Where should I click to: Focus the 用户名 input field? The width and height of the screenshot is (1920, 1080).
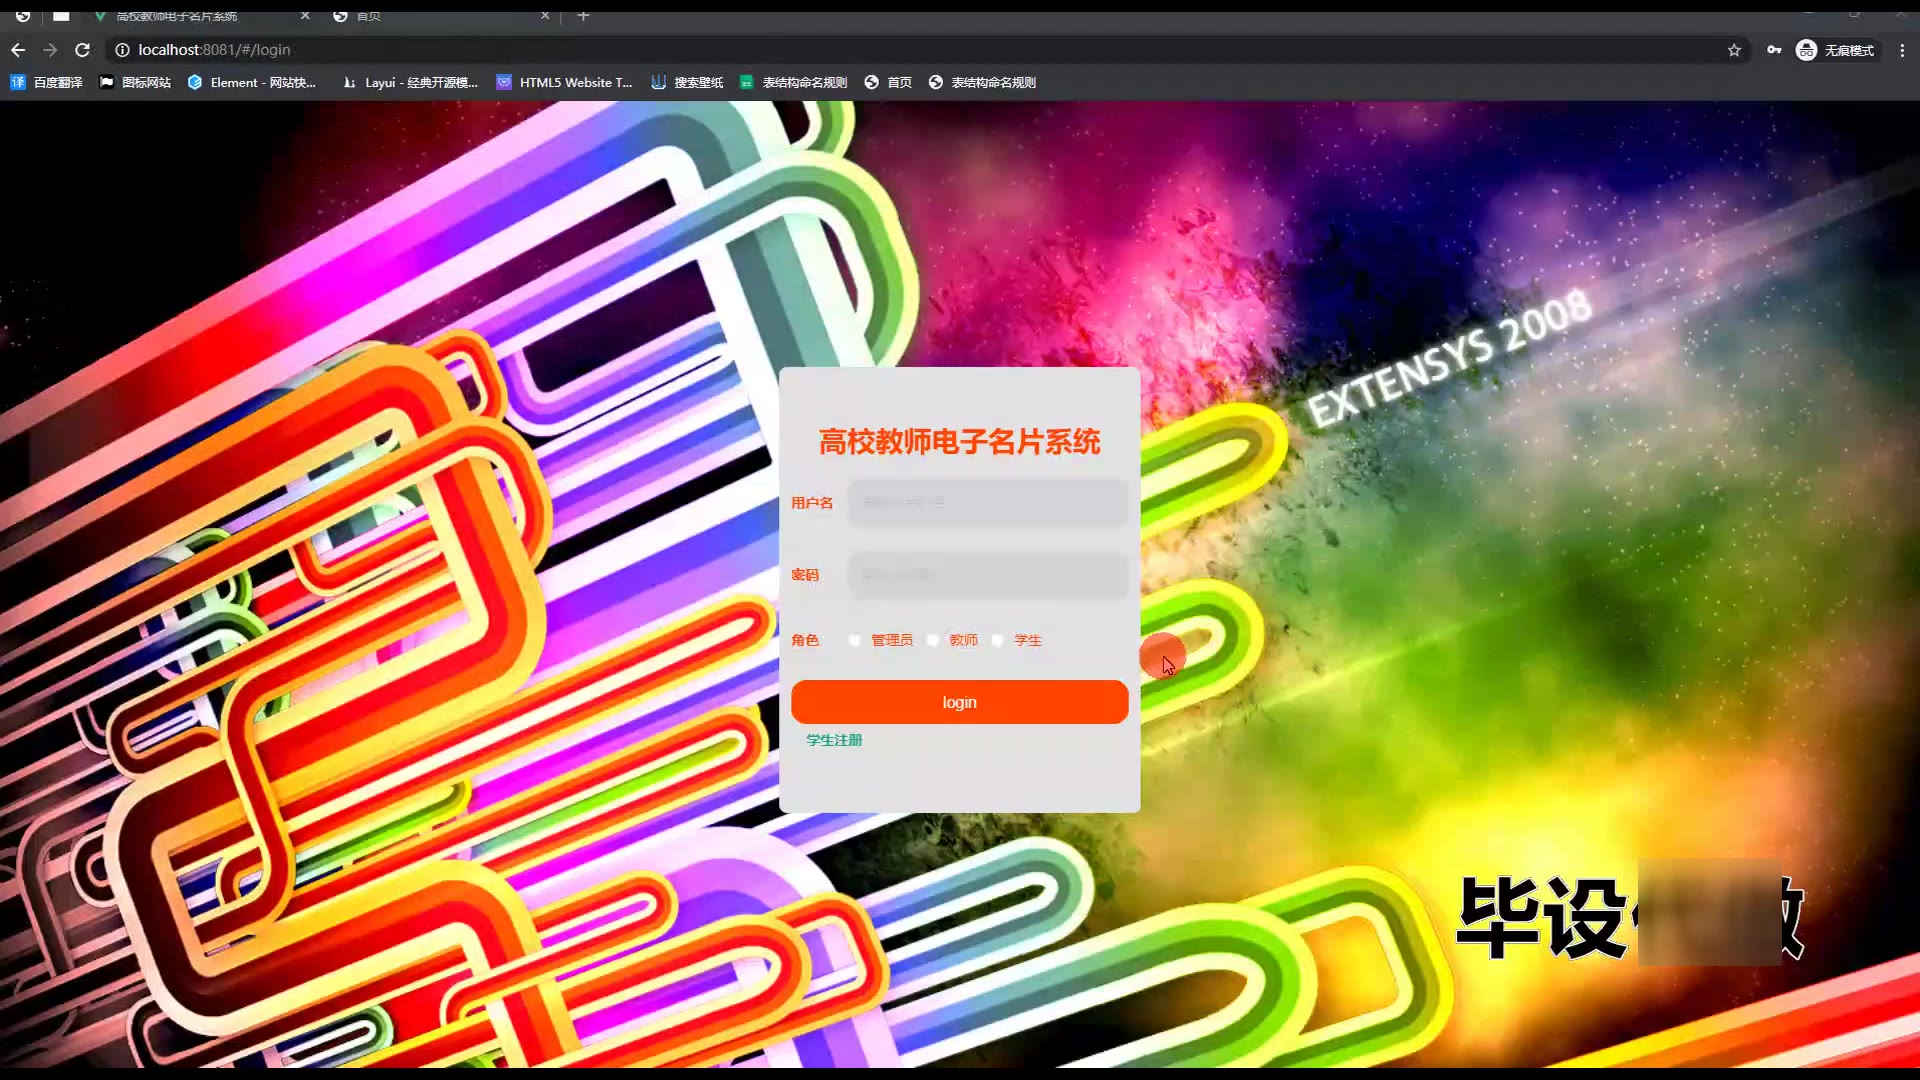point(988,503)
